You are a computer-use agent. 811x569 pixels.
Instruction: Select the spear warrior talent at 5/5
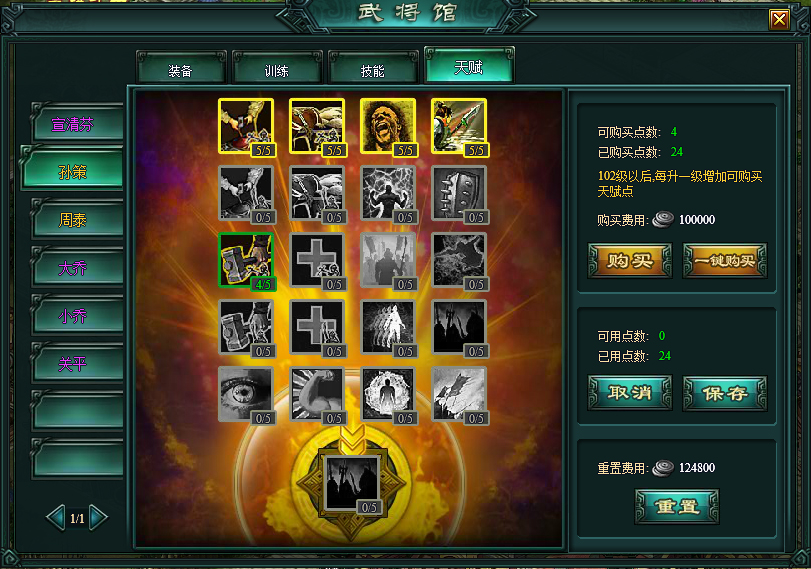[x=459, y=126]
